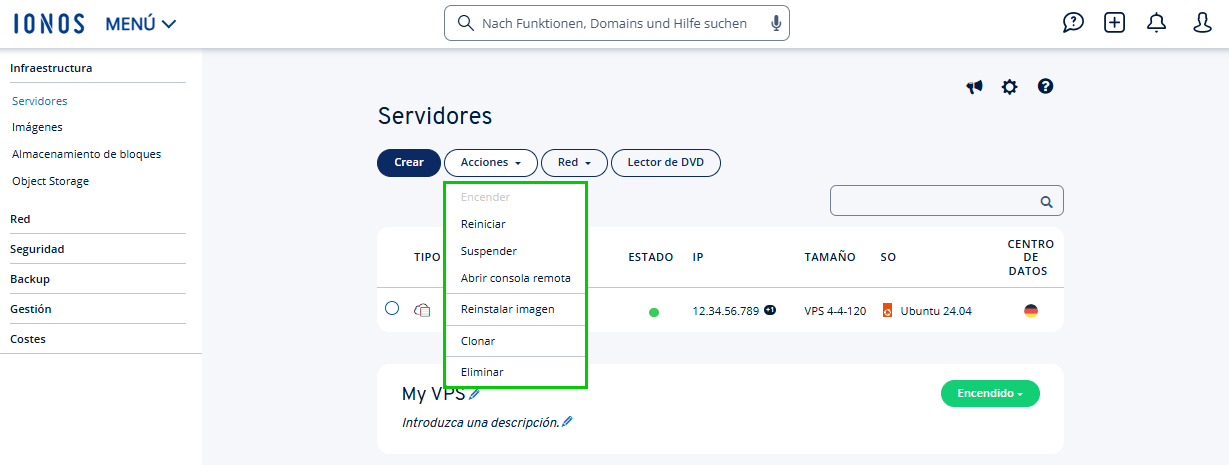
Task: Select the server row radio button
Action: (x=392, y=309)
